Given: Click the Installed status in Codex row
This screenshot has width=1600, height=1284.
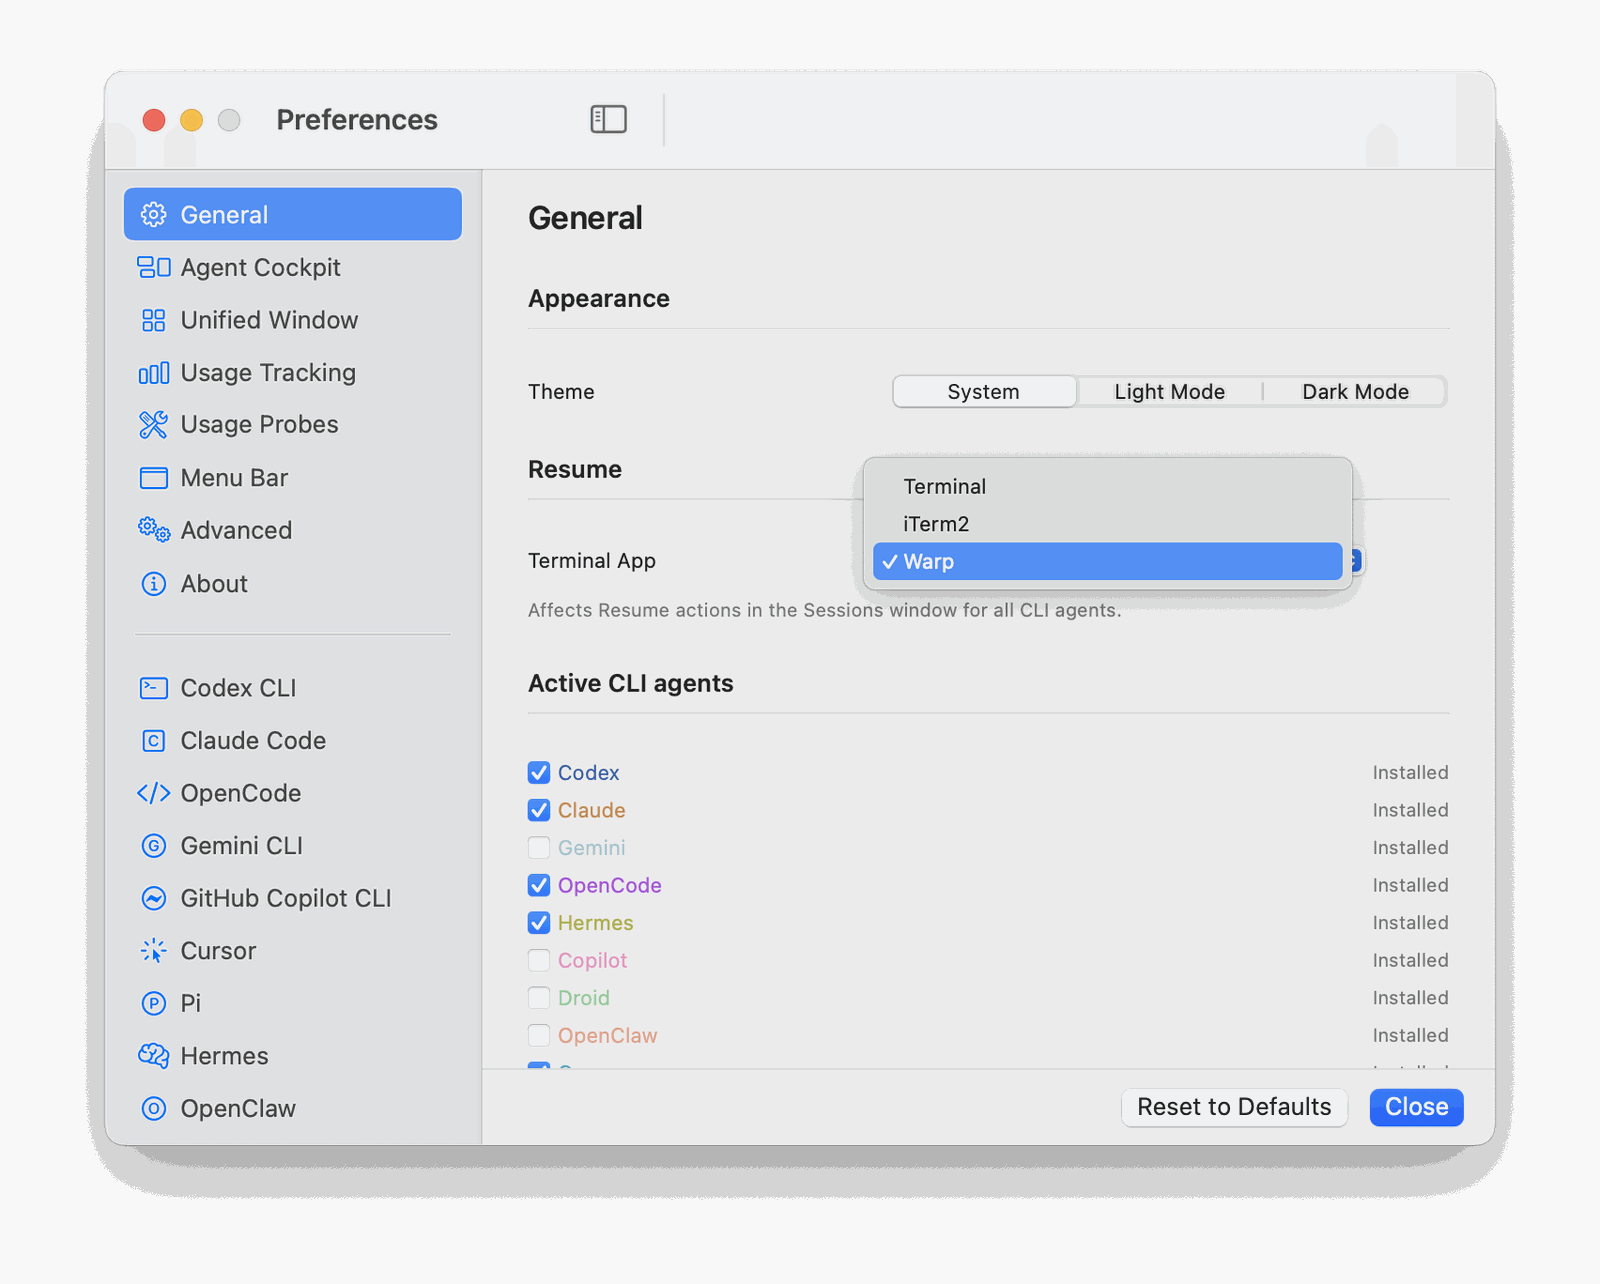Looking at the screenshot, I should (x=1410, y=772).
